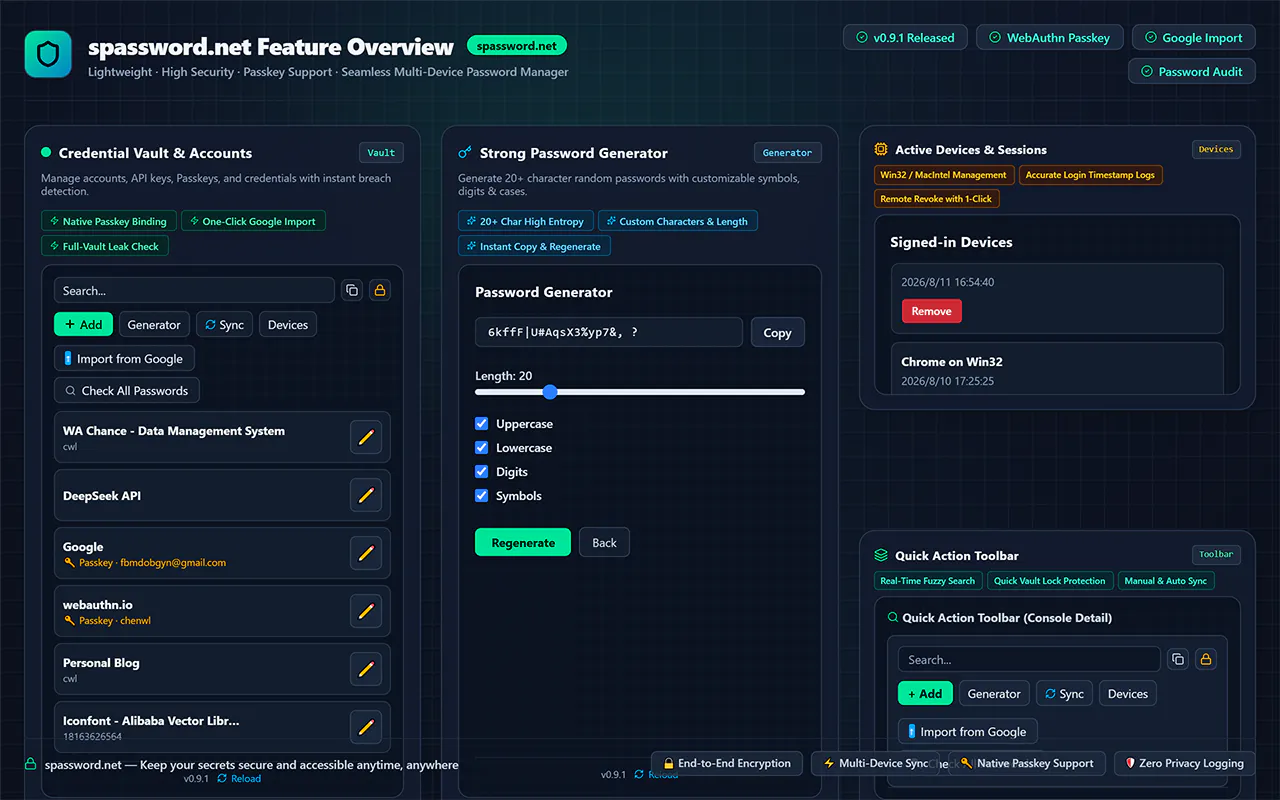Screen dimensions: 1280x800
Task: Click the green spassword.net pill tag
Action: (517, 46)
